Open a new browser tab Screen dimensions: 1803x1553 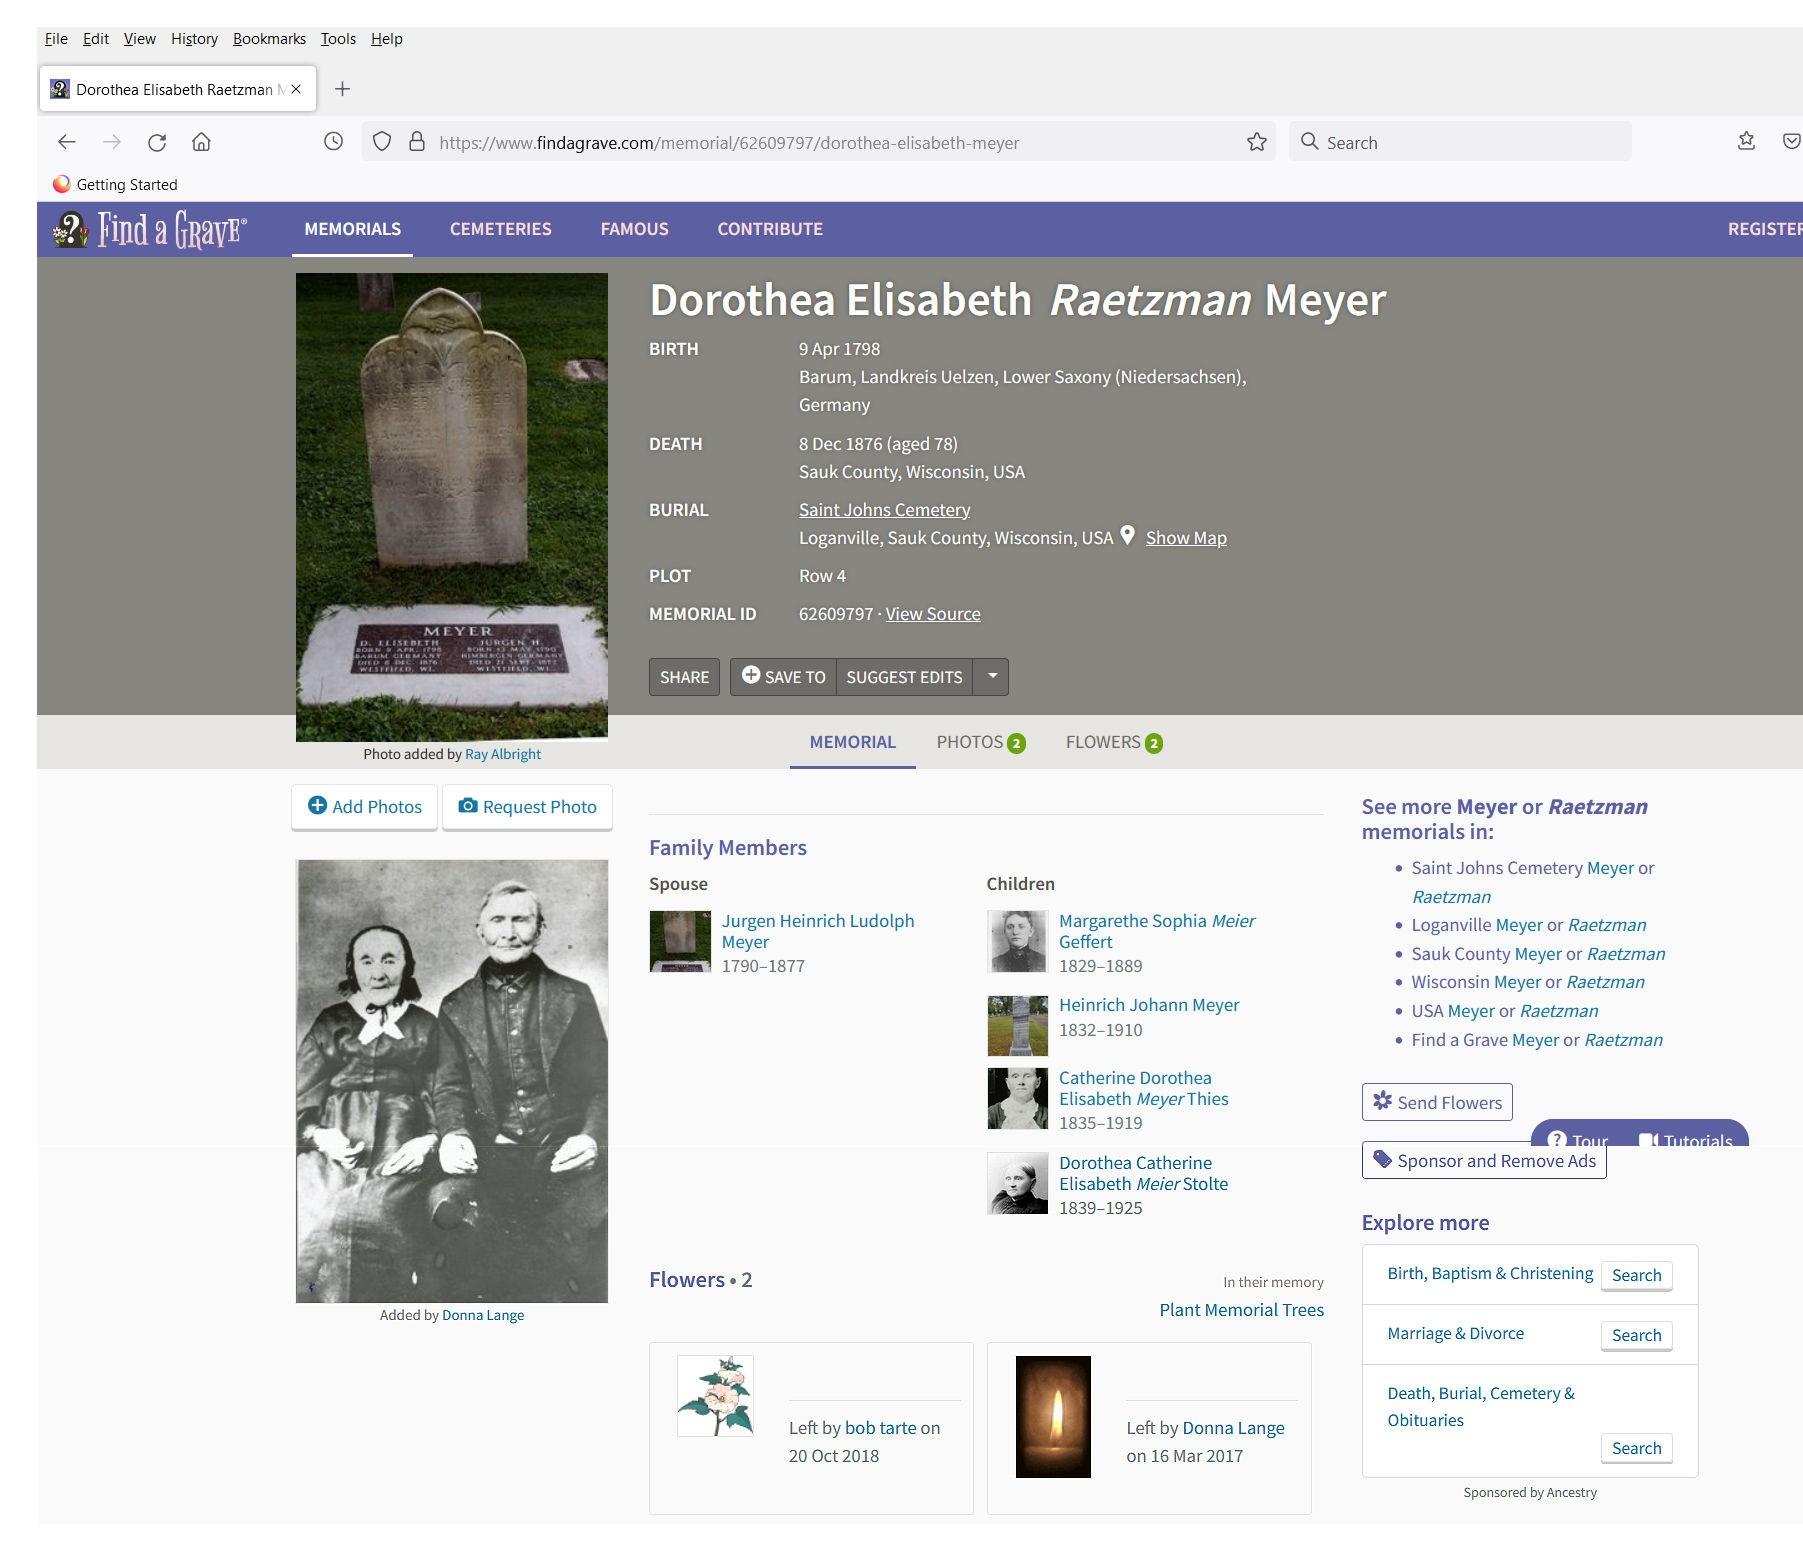342,89
